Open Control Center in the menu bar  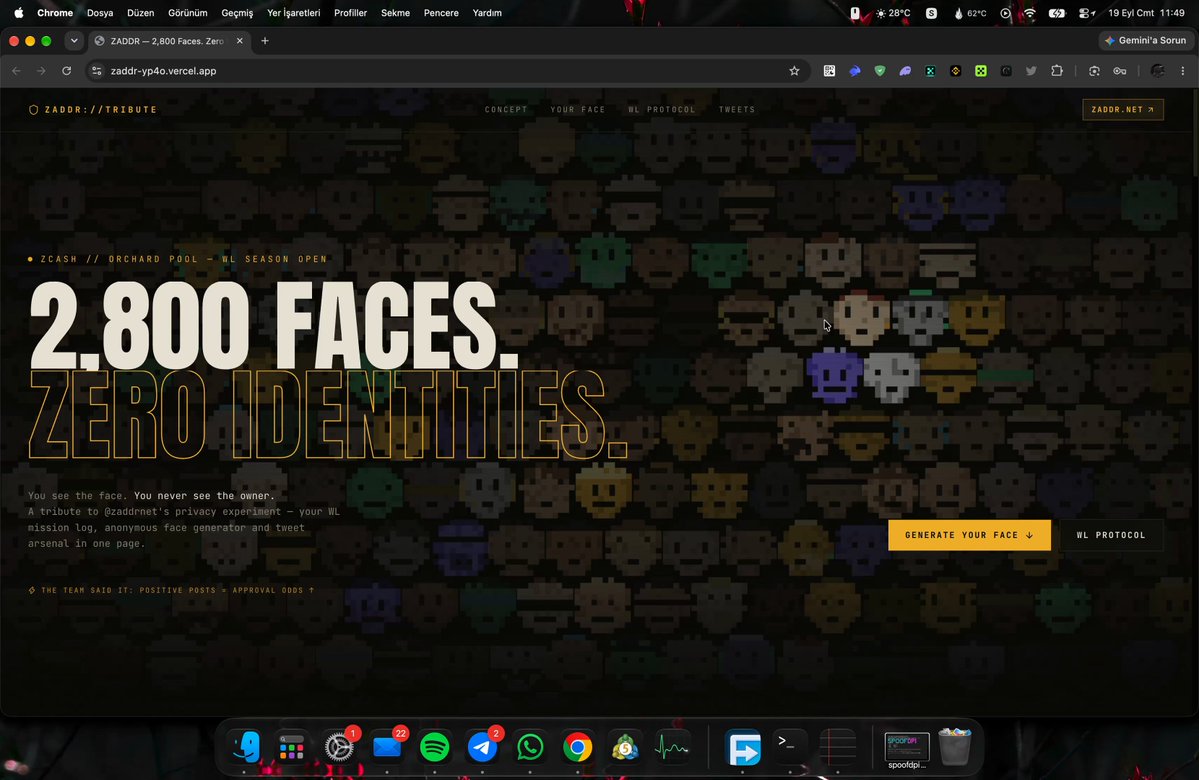(x=1085, y=13)
